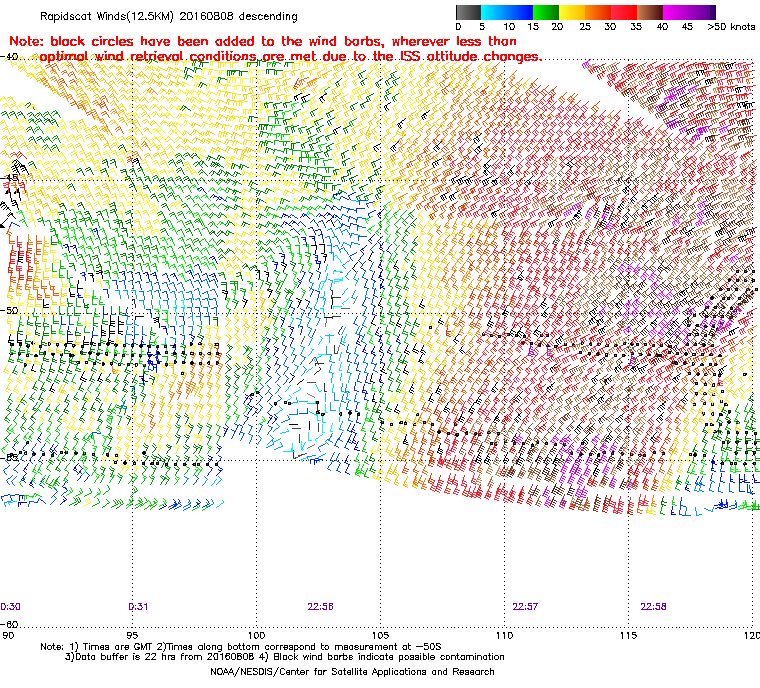Click the gray 0-5 knots legend swatch
Screen dimensions: 760x688
[x=468, y=12]
